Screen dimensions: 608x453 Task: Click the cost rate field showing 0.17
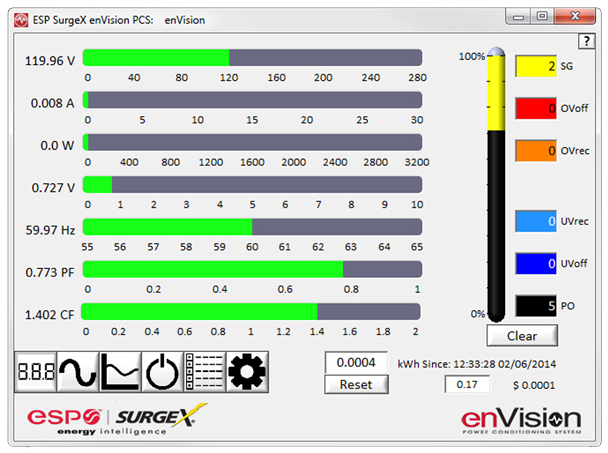point(467,385)
